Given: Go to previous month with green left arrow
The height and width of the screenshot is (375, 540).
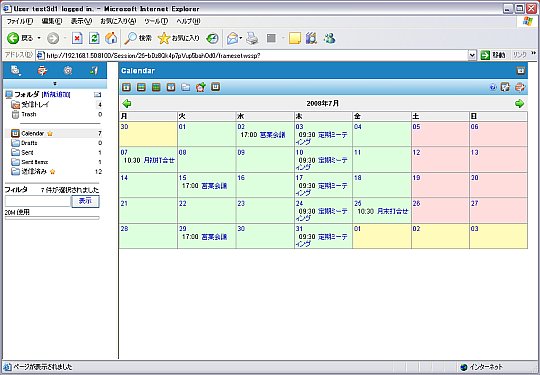Looking at the screenshot, I should [127, 103].
